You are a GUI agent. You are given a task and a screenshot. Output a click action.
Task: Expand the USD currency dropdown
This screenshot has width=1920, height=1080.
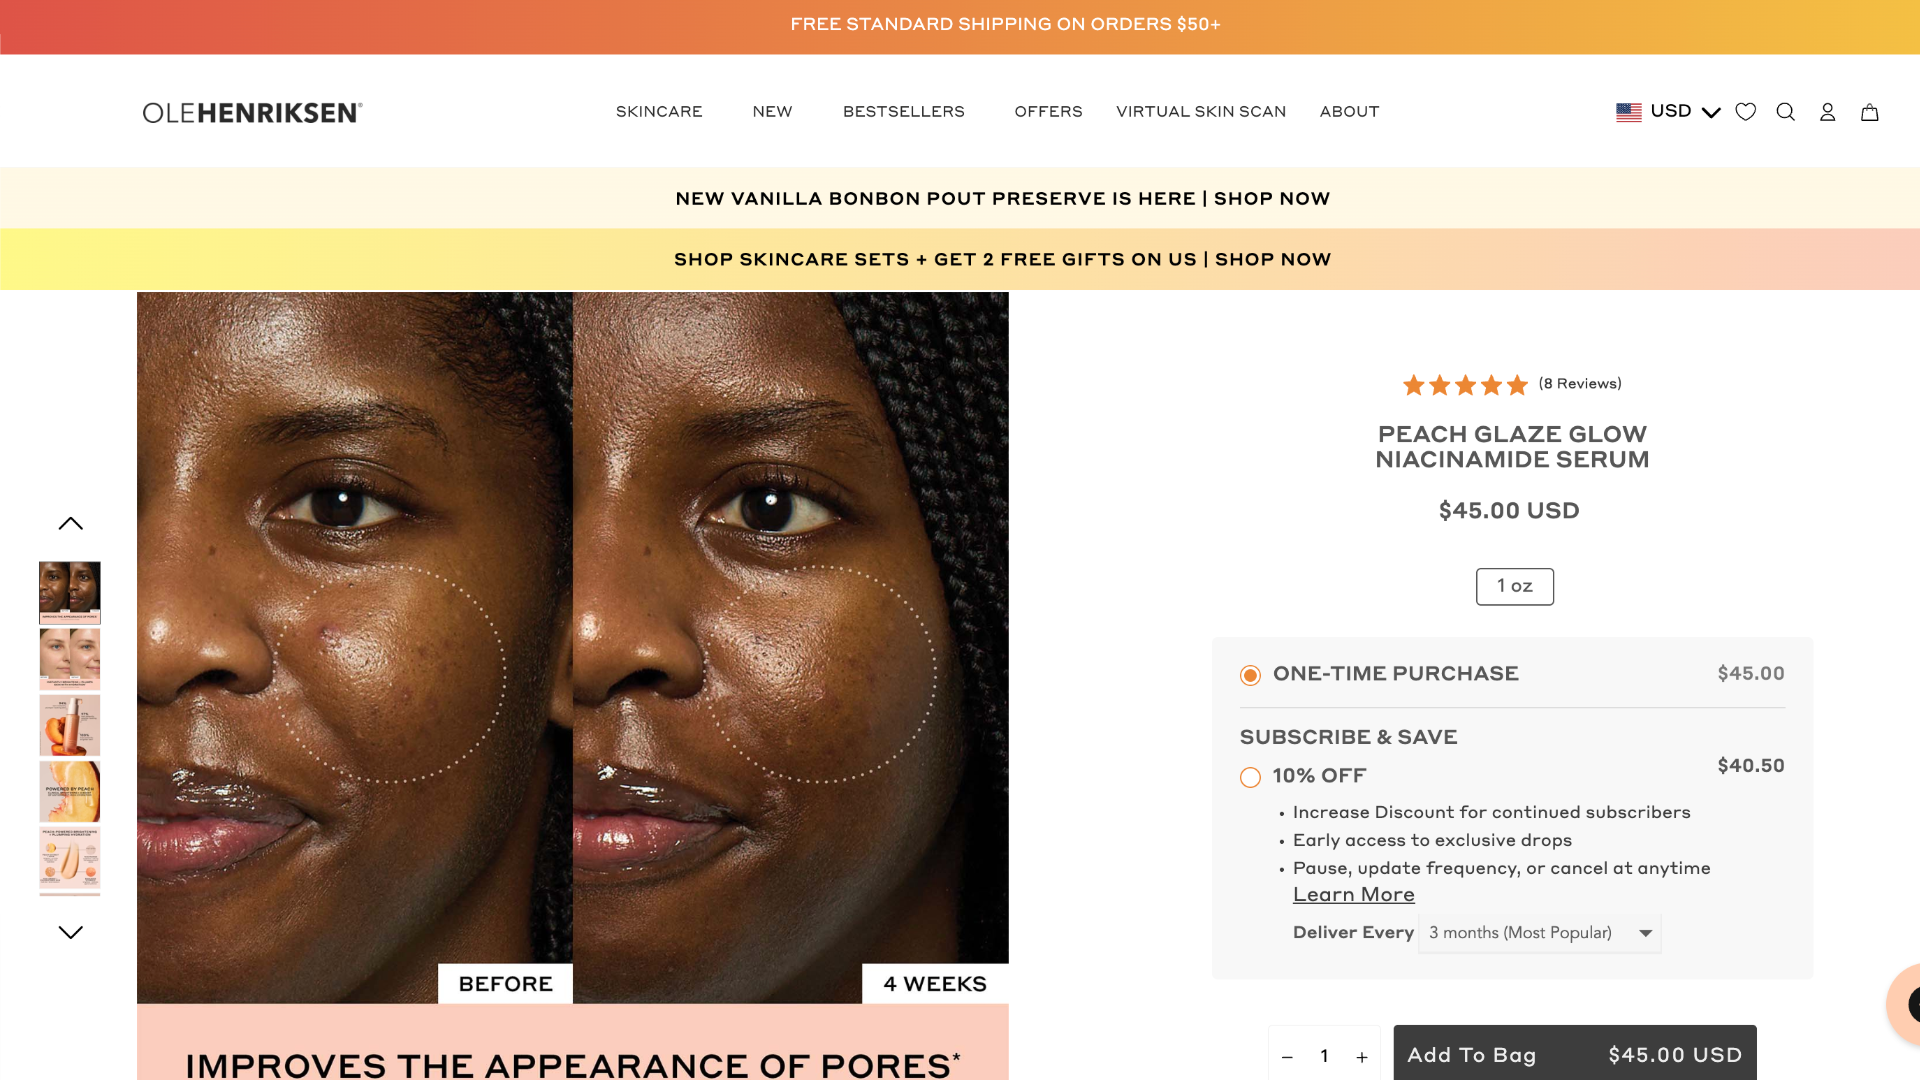pyautogui.click(x=1686, y=112)
